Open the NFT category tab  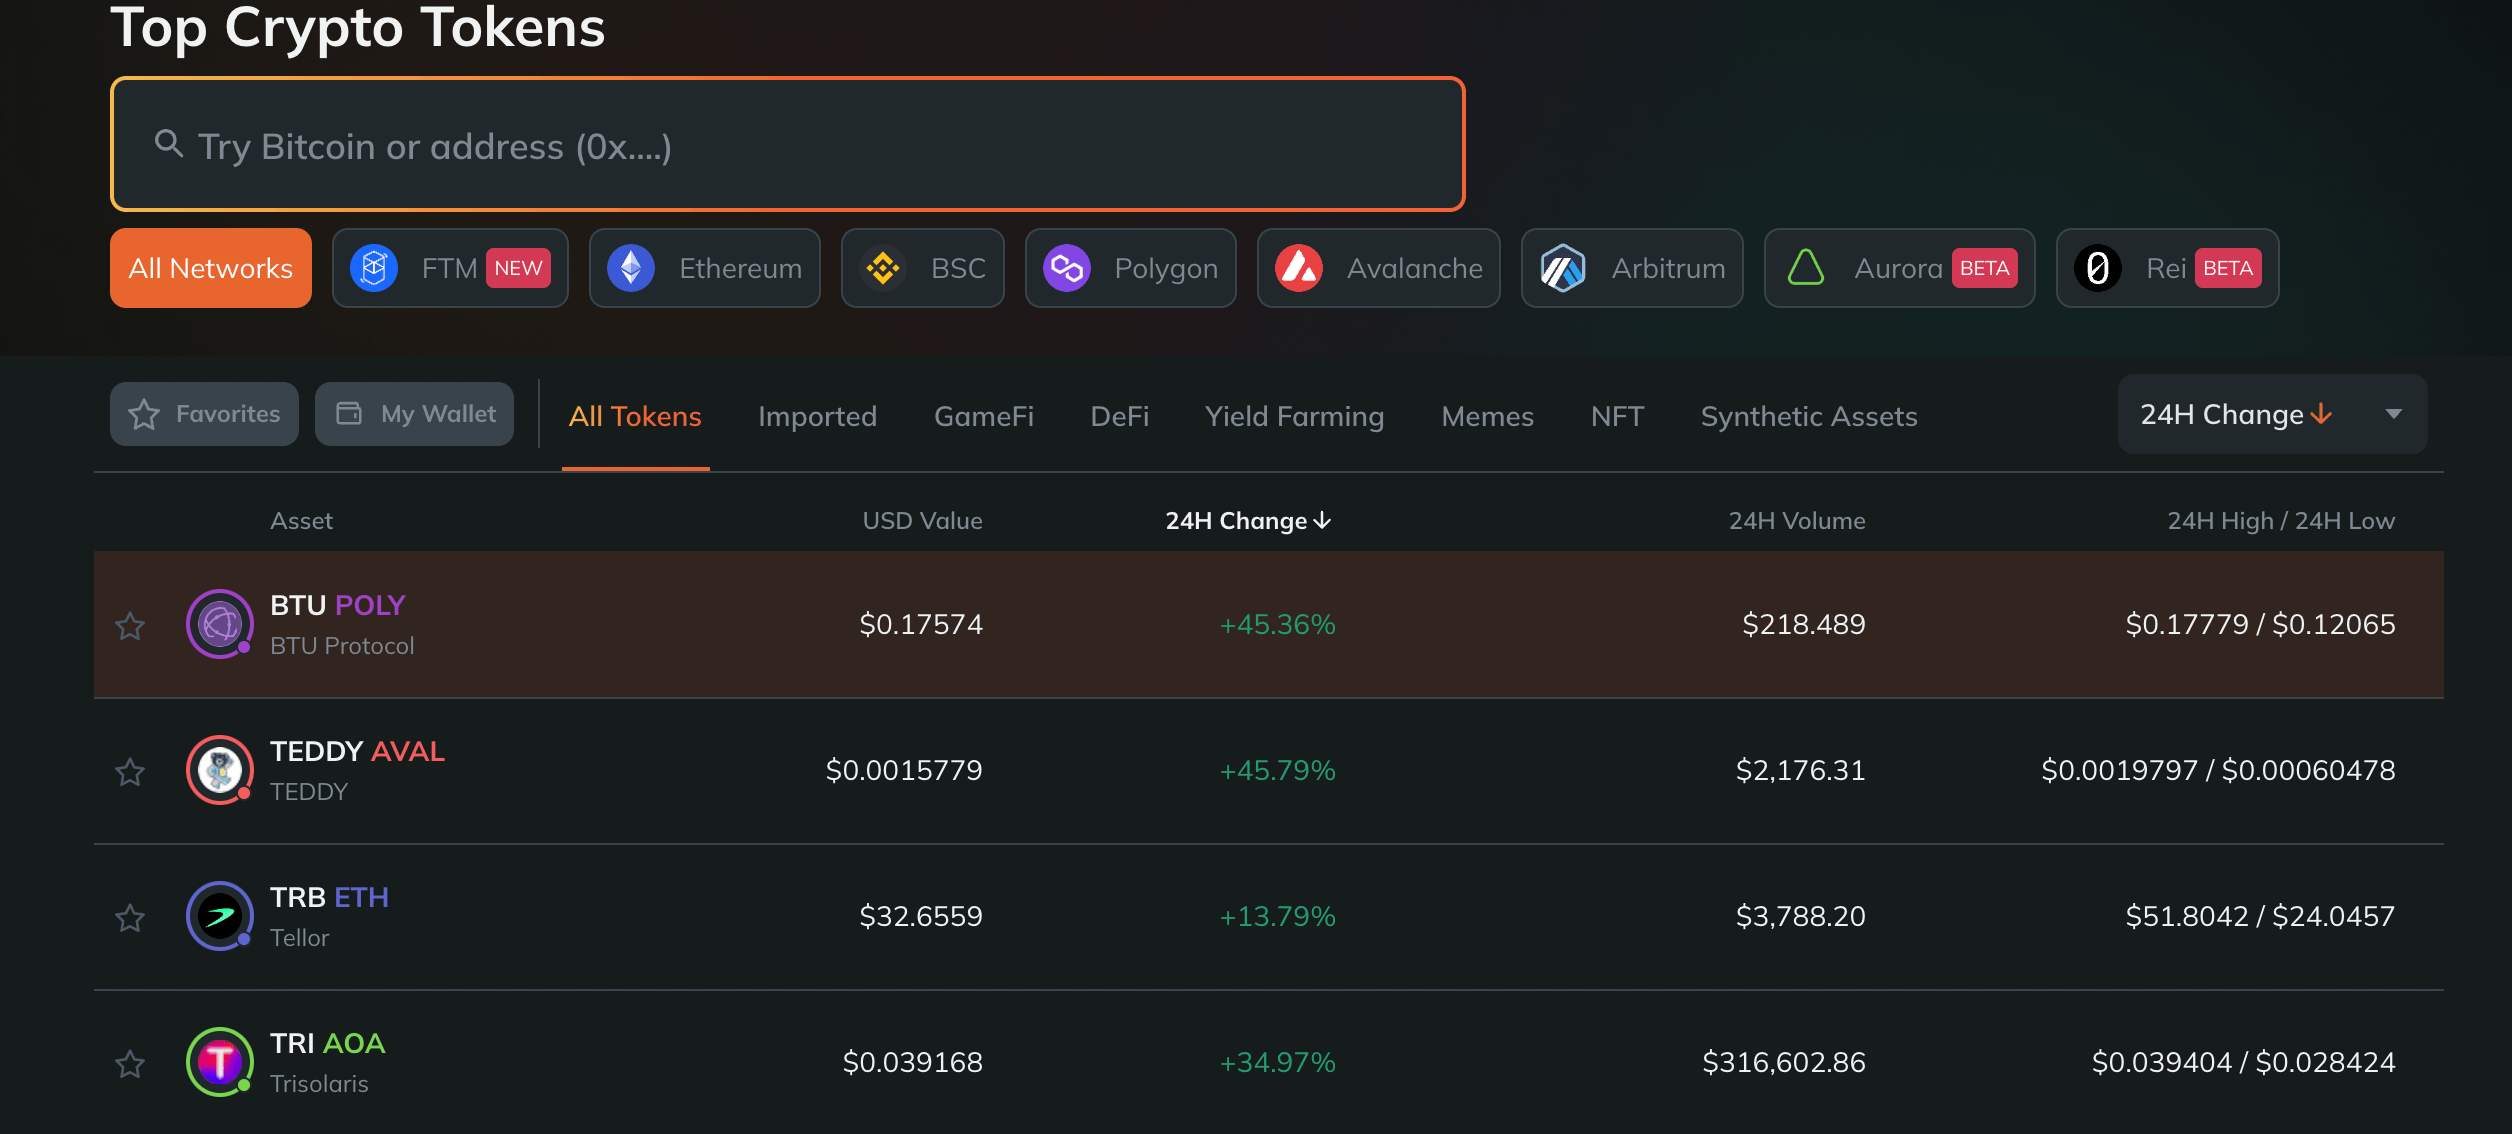(x=1617, y=416)
